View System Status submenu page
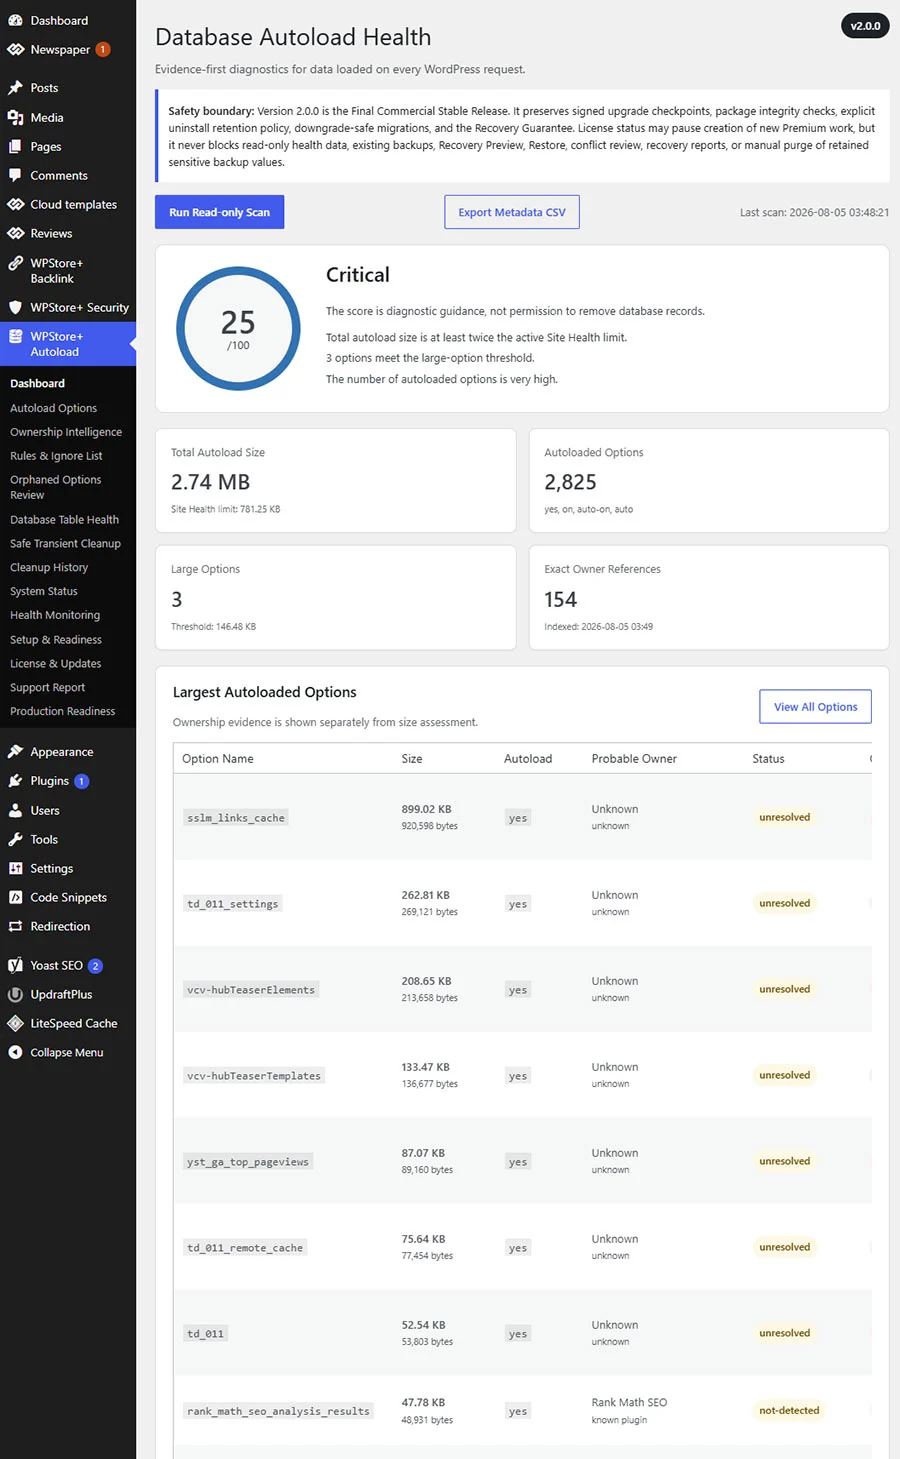The height and width of the screenshot is (1459, 900). point(43,592)
